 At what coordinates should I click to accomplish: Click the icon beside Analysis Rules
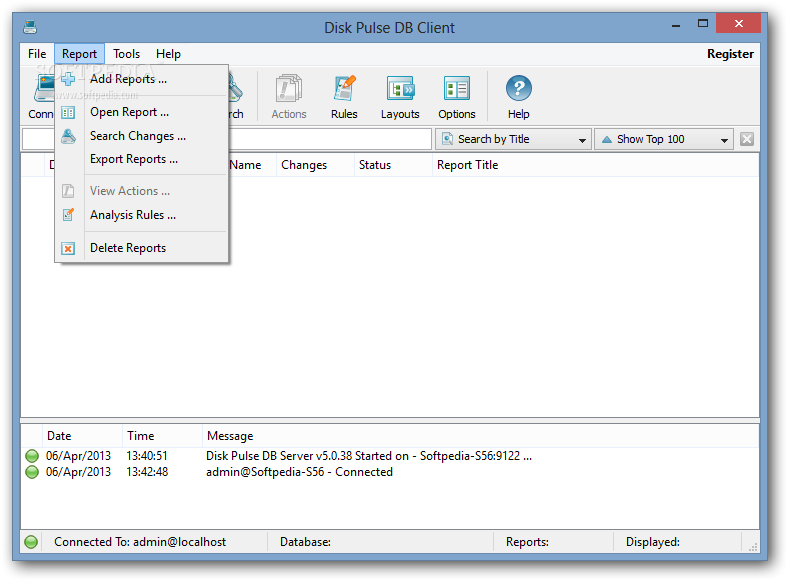click(68, 215)
